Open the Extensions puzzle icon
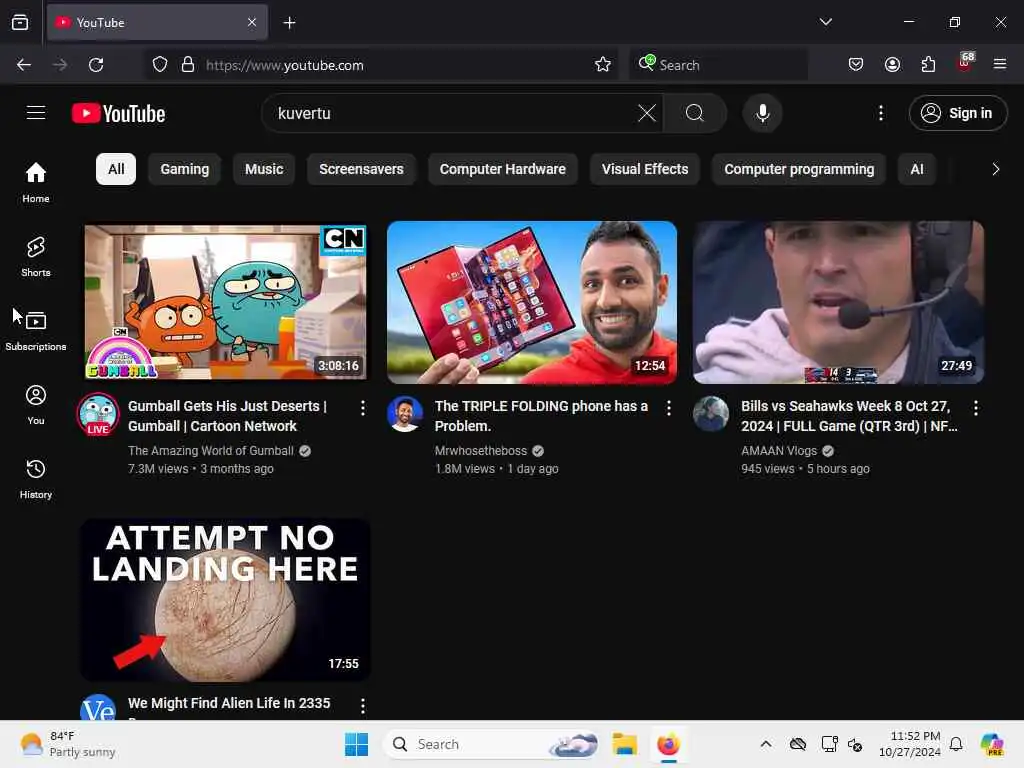Viewport: 1024px width, 768px height. tap(928, 65)
